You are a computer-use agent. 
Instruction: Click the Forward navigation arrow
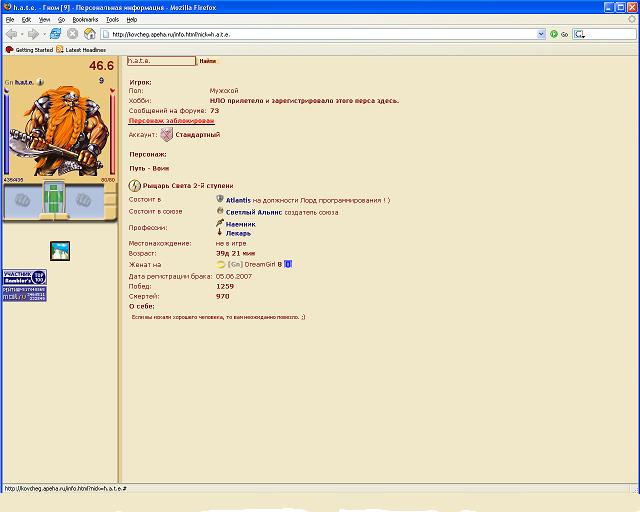click(33, 34)
